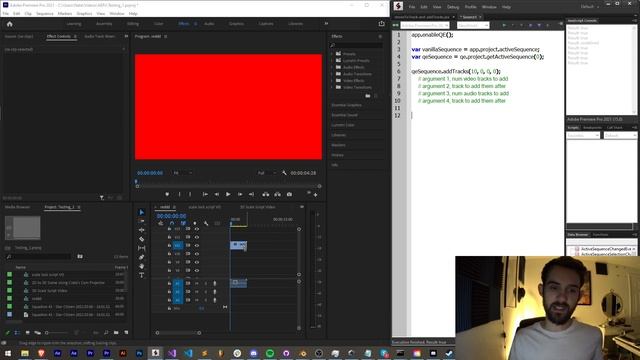This screenshot has width=640, height=360.
Task: Open Program monitor button editor plus
Action: [316, 195]
